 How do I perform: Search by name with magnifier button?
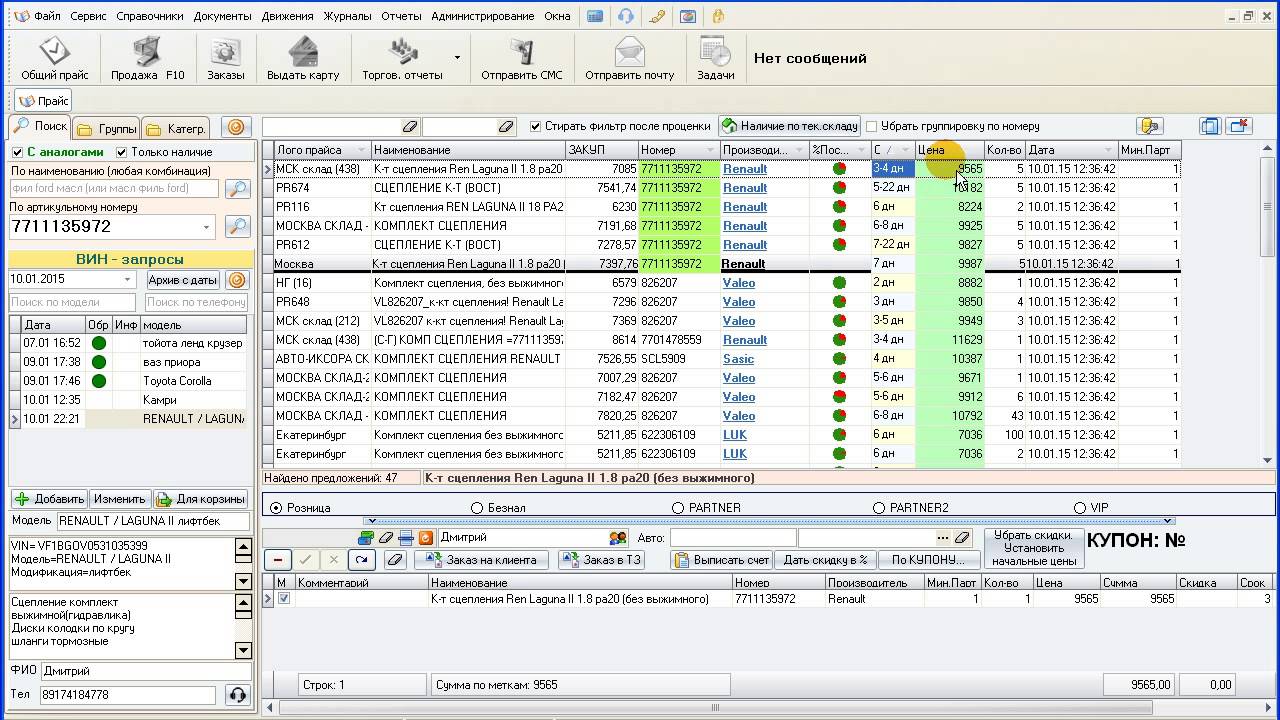tap(238, 188)
